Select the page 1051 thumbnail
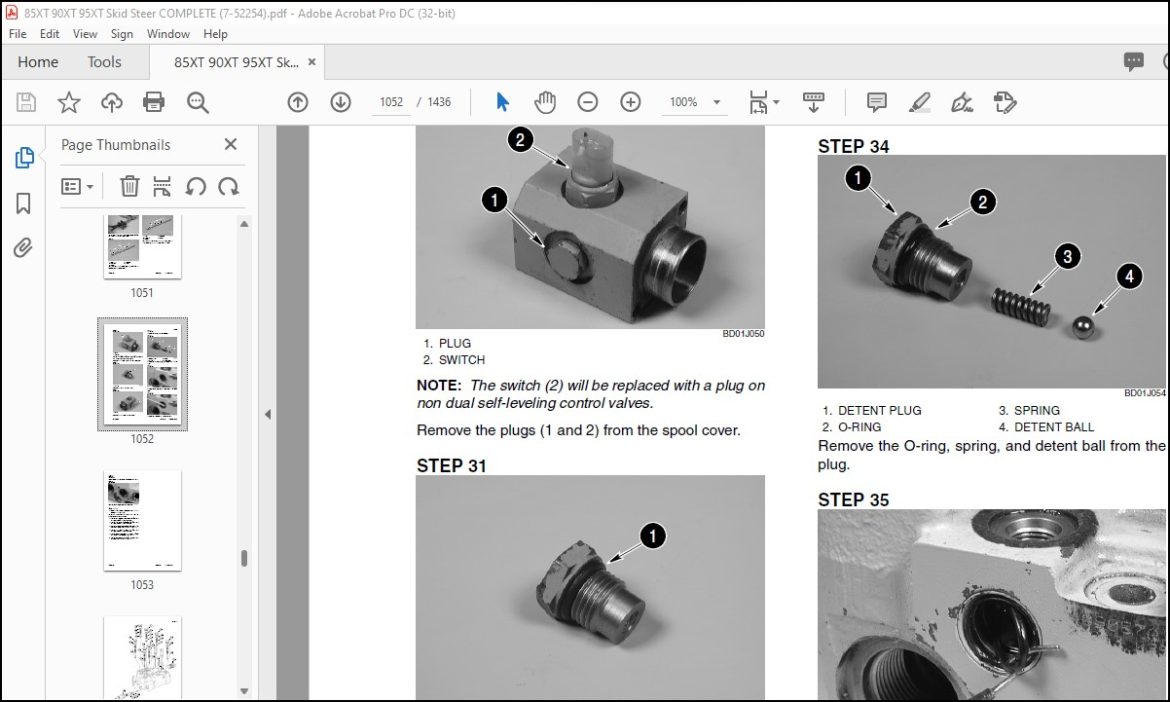 tap(143, 246)
